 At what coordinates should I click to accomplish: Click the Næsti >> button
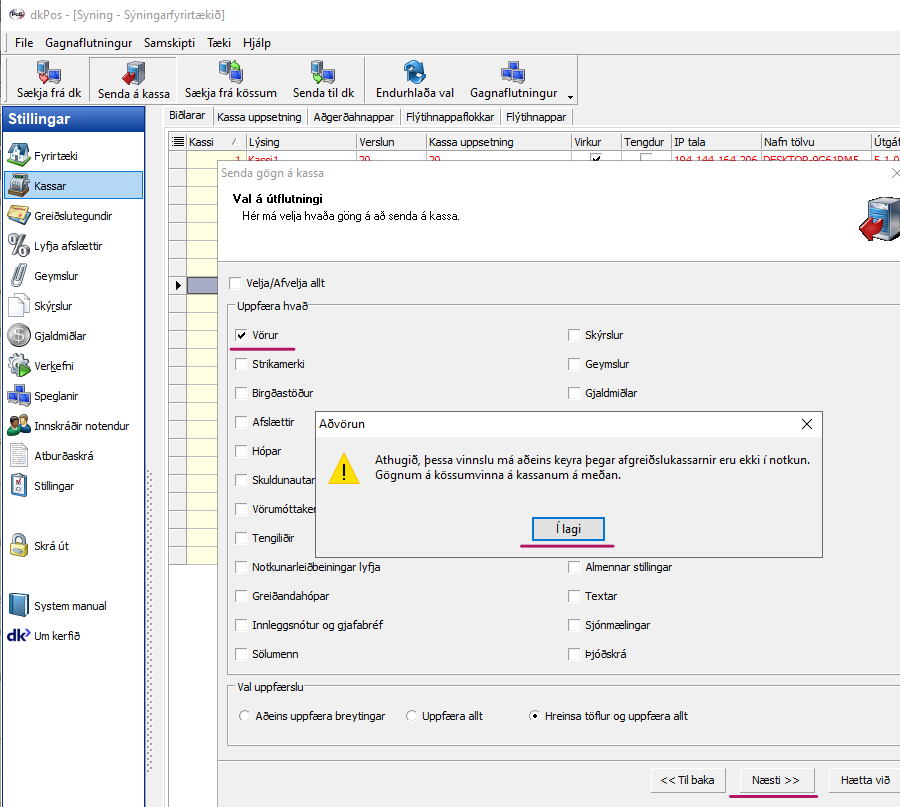click(775, 780)
